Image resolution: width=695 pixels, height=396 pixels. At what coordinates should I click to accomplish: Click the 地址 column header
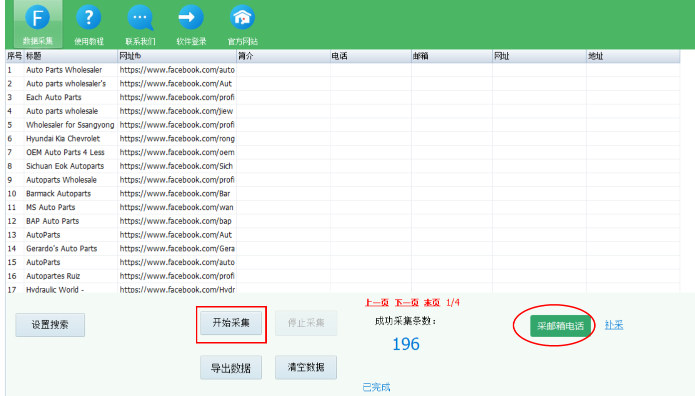point(633,56)
